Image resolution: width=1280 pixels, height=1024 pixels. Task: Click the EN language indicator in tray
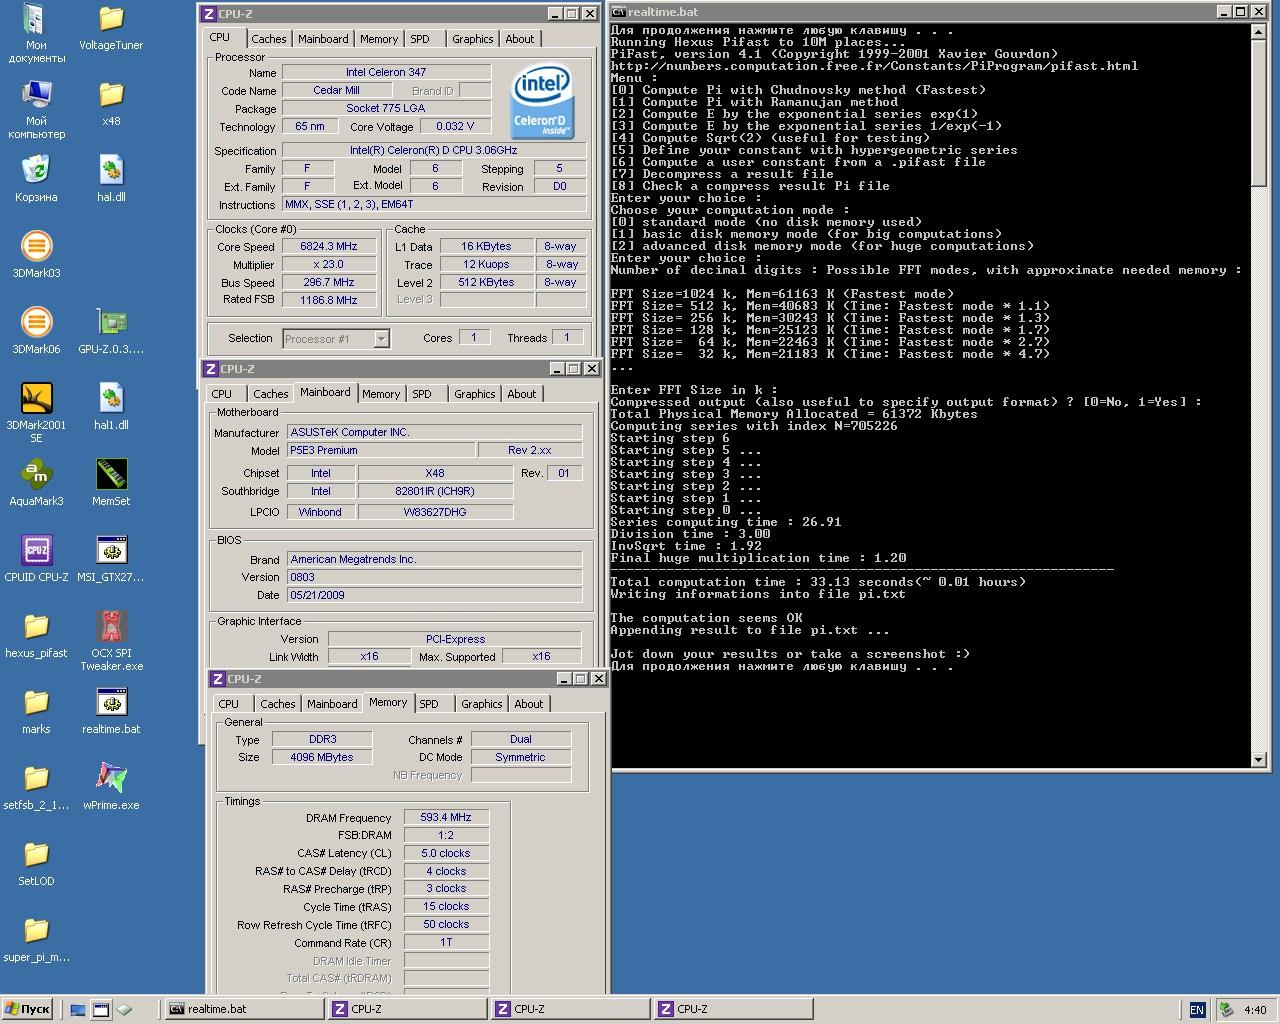(x=1196, y=1010)
